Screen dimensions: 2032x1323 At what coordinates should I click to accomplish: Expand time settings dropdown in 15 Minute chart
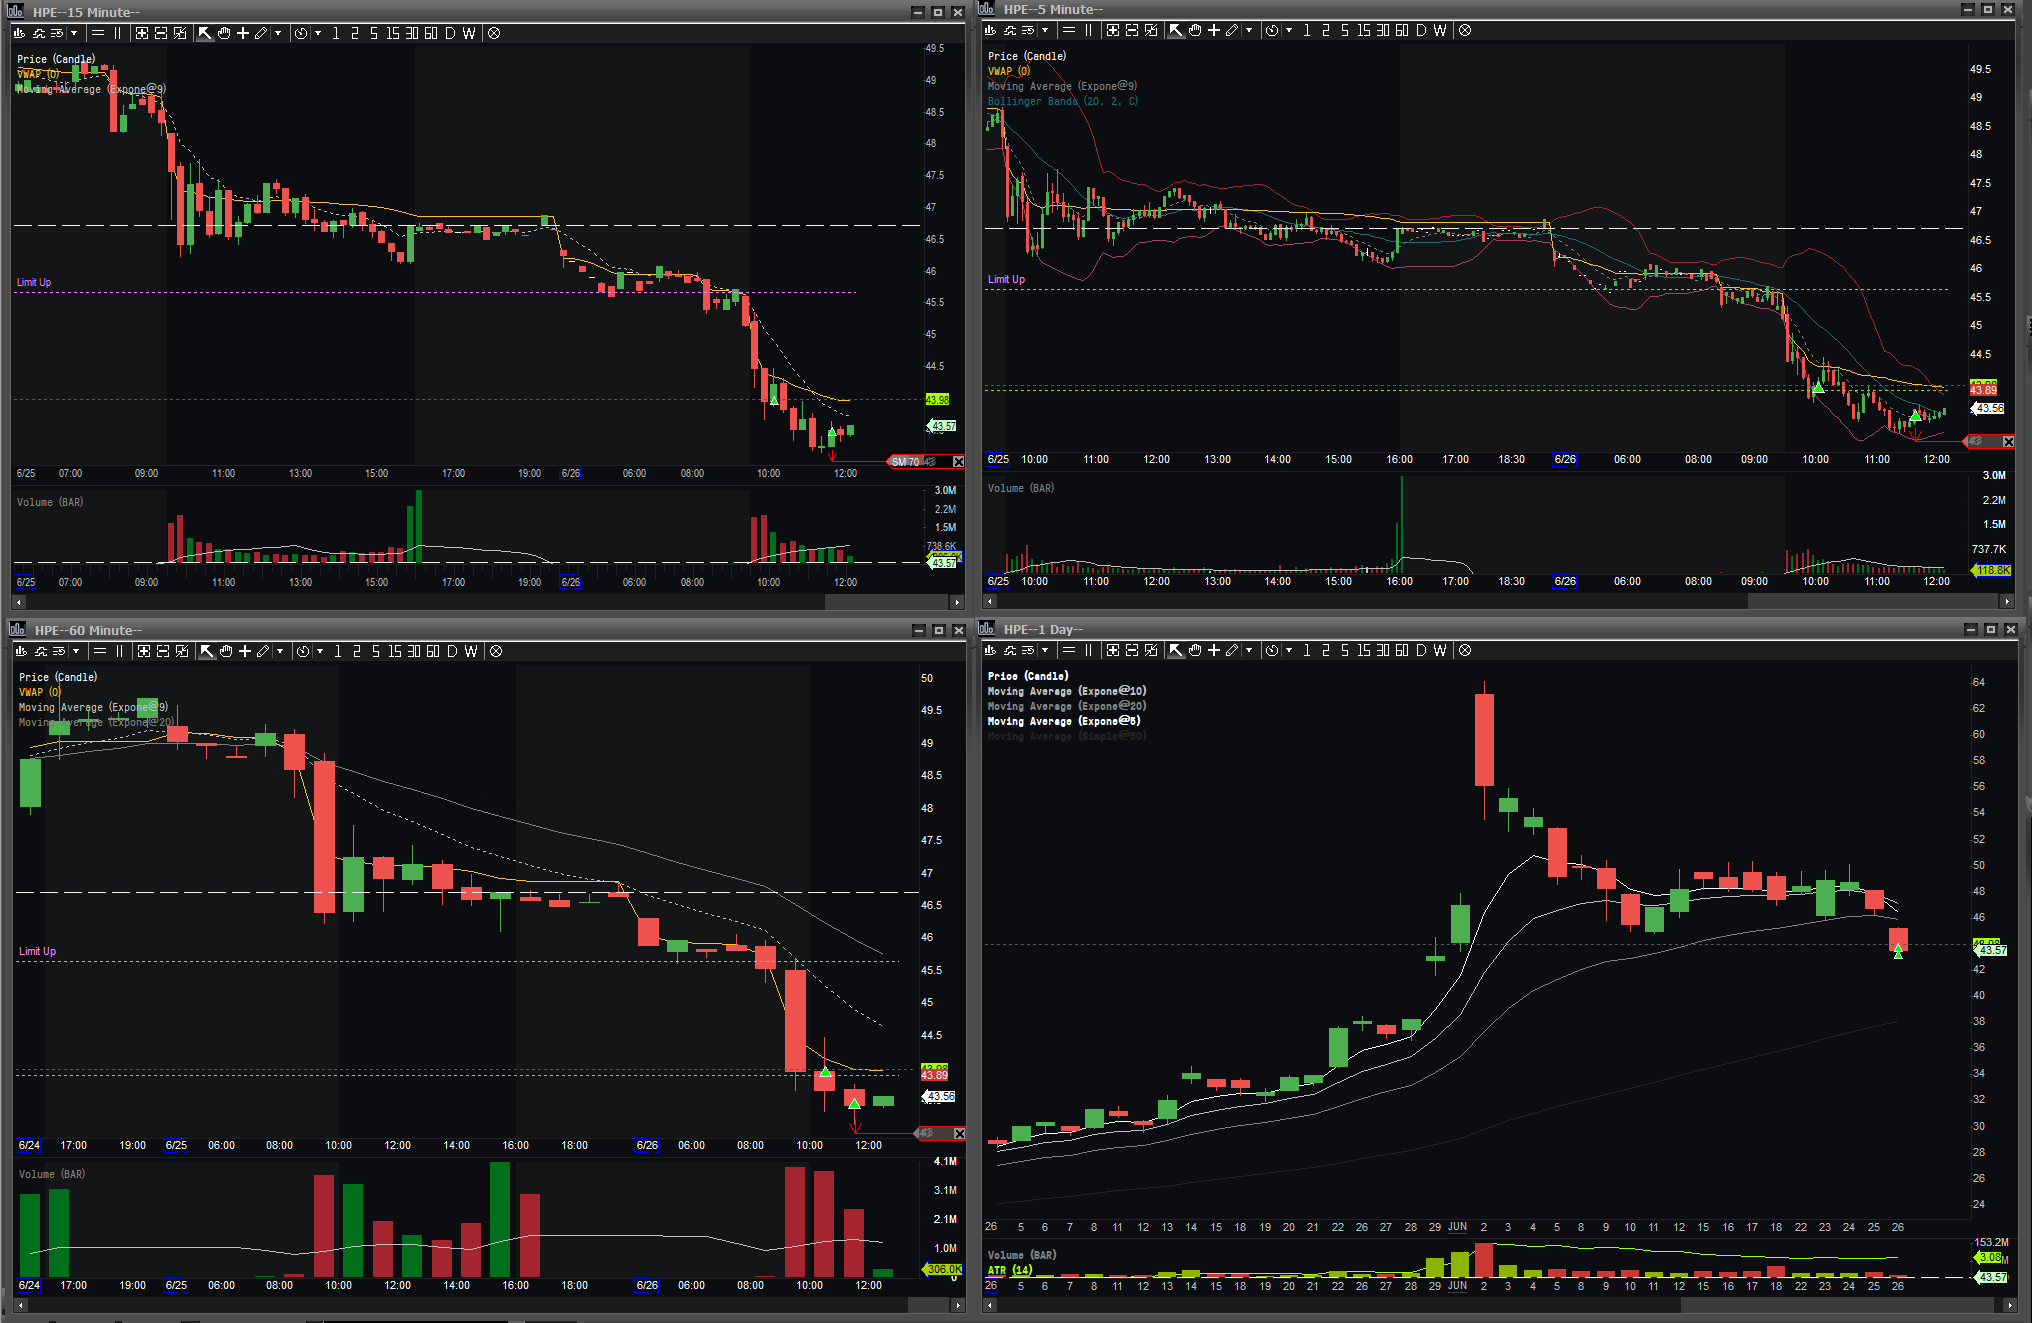point(318,33)
